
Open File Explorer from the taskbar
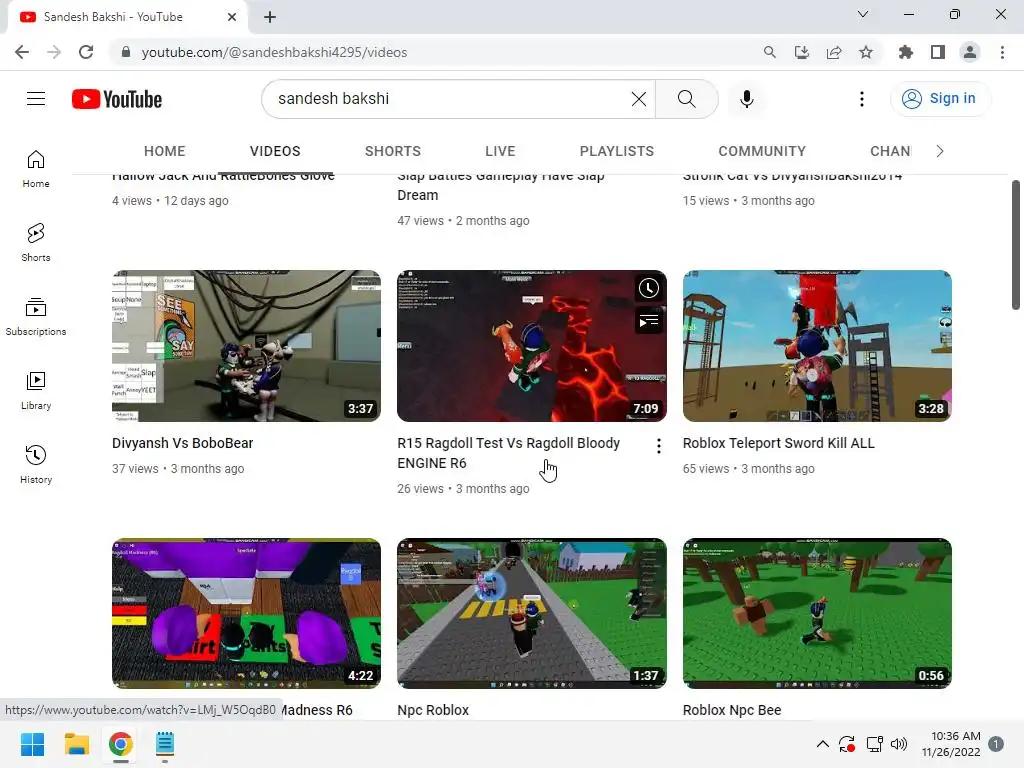tap(76, 744)
